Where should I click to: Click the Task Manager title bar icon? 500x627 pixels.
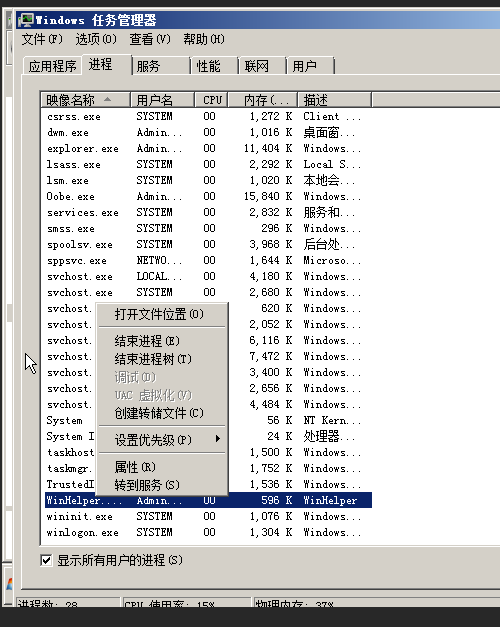click(26, 20)
